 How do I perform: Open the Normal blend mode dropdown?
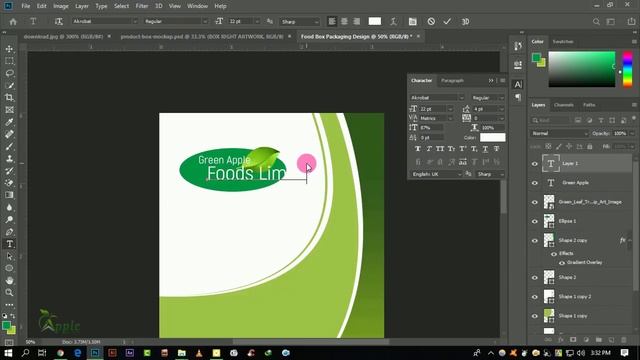[x=559, y=133]
